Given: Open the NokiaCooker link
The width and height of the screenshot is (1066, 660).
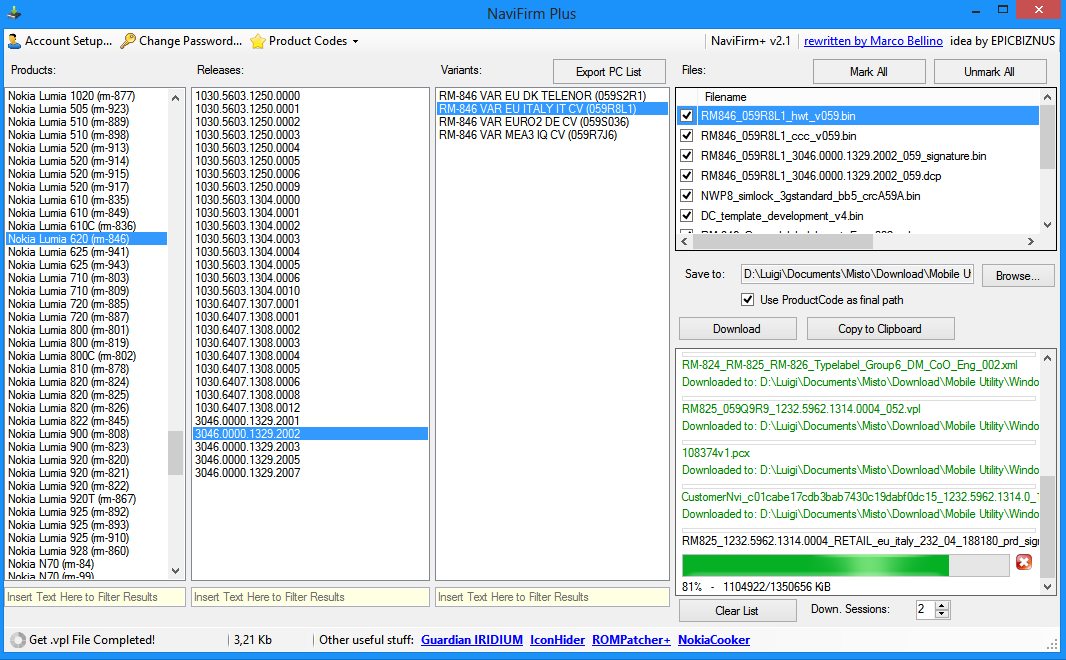Looking at the screenshot, I should pos(714,640).
